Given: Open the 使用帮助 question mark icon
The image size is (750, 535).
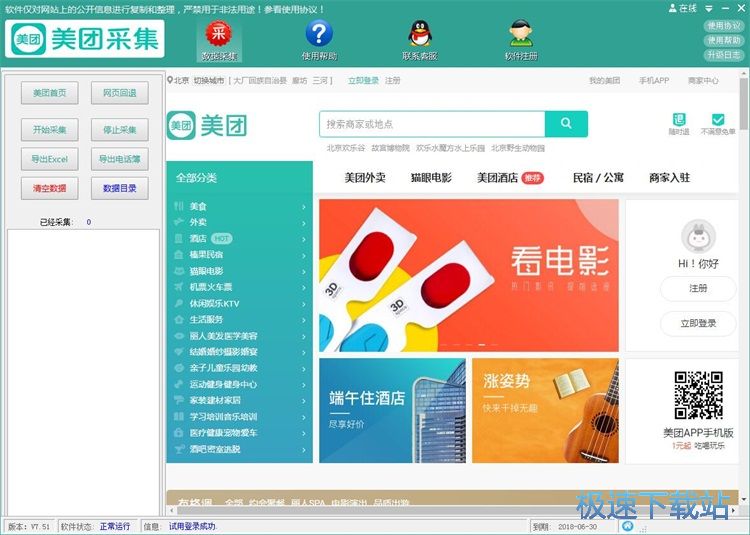Looking at the screenshot, I should [x=319, y=42].
